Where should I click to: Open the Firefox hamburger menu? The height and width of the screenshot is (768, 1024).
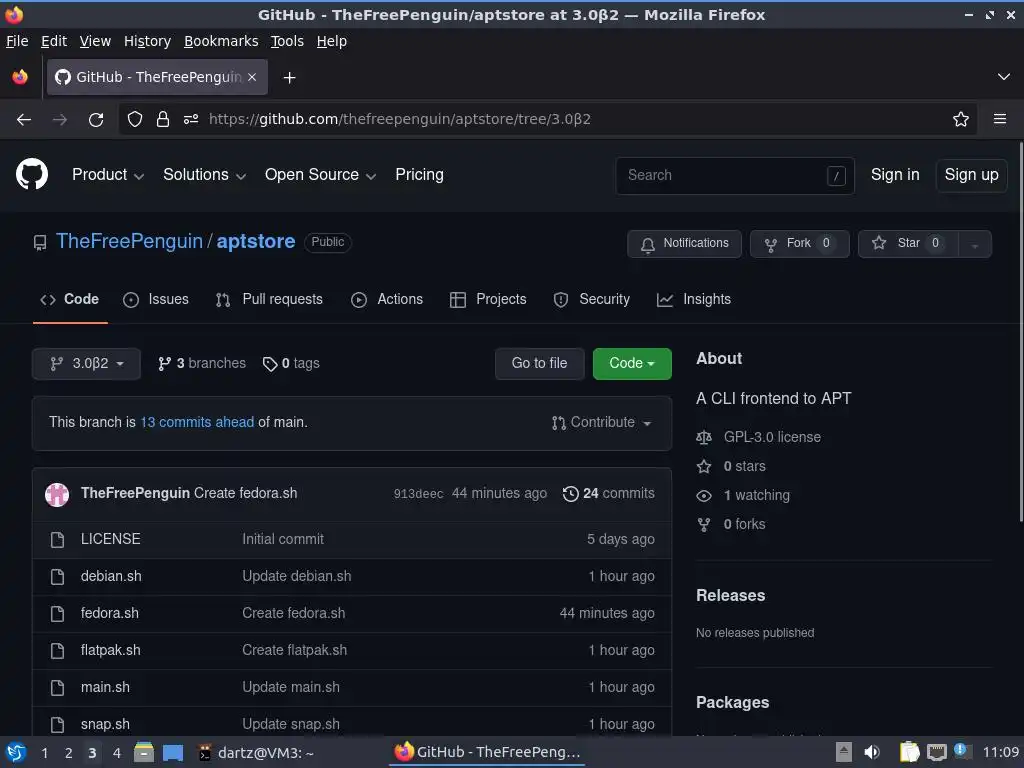tap(1000, 119)
